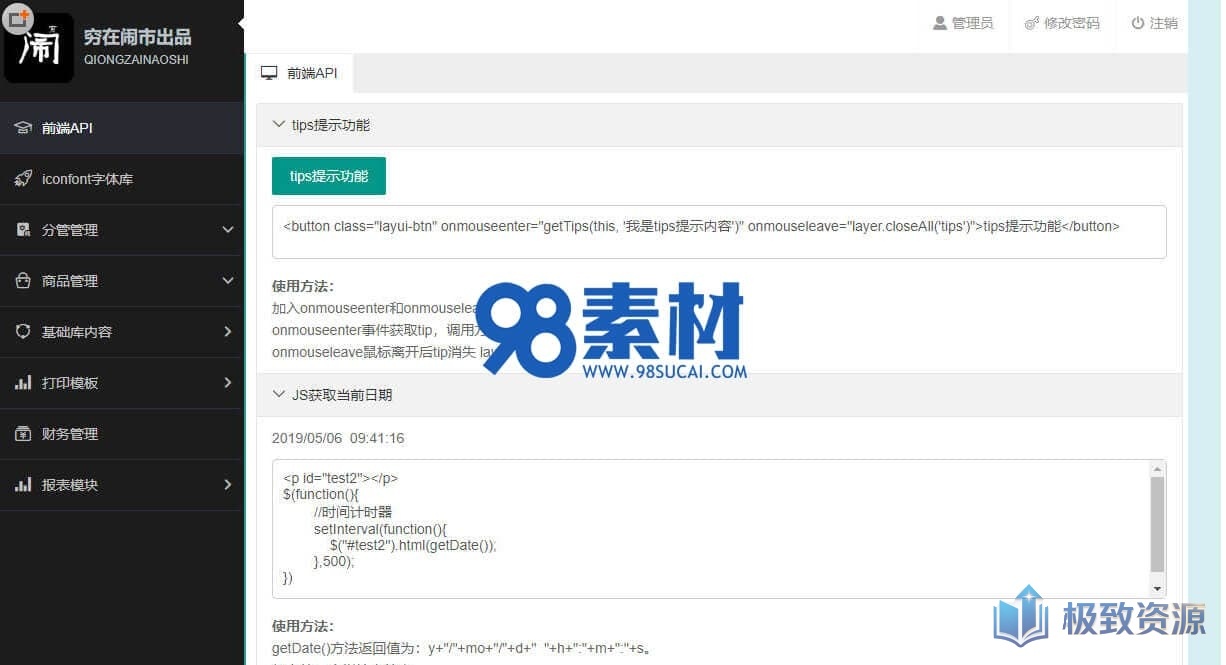This screenshot has height=665, width=1226.
Task: Click the monitor icon in the 前端API tab
Action: (x=269, y=73)
